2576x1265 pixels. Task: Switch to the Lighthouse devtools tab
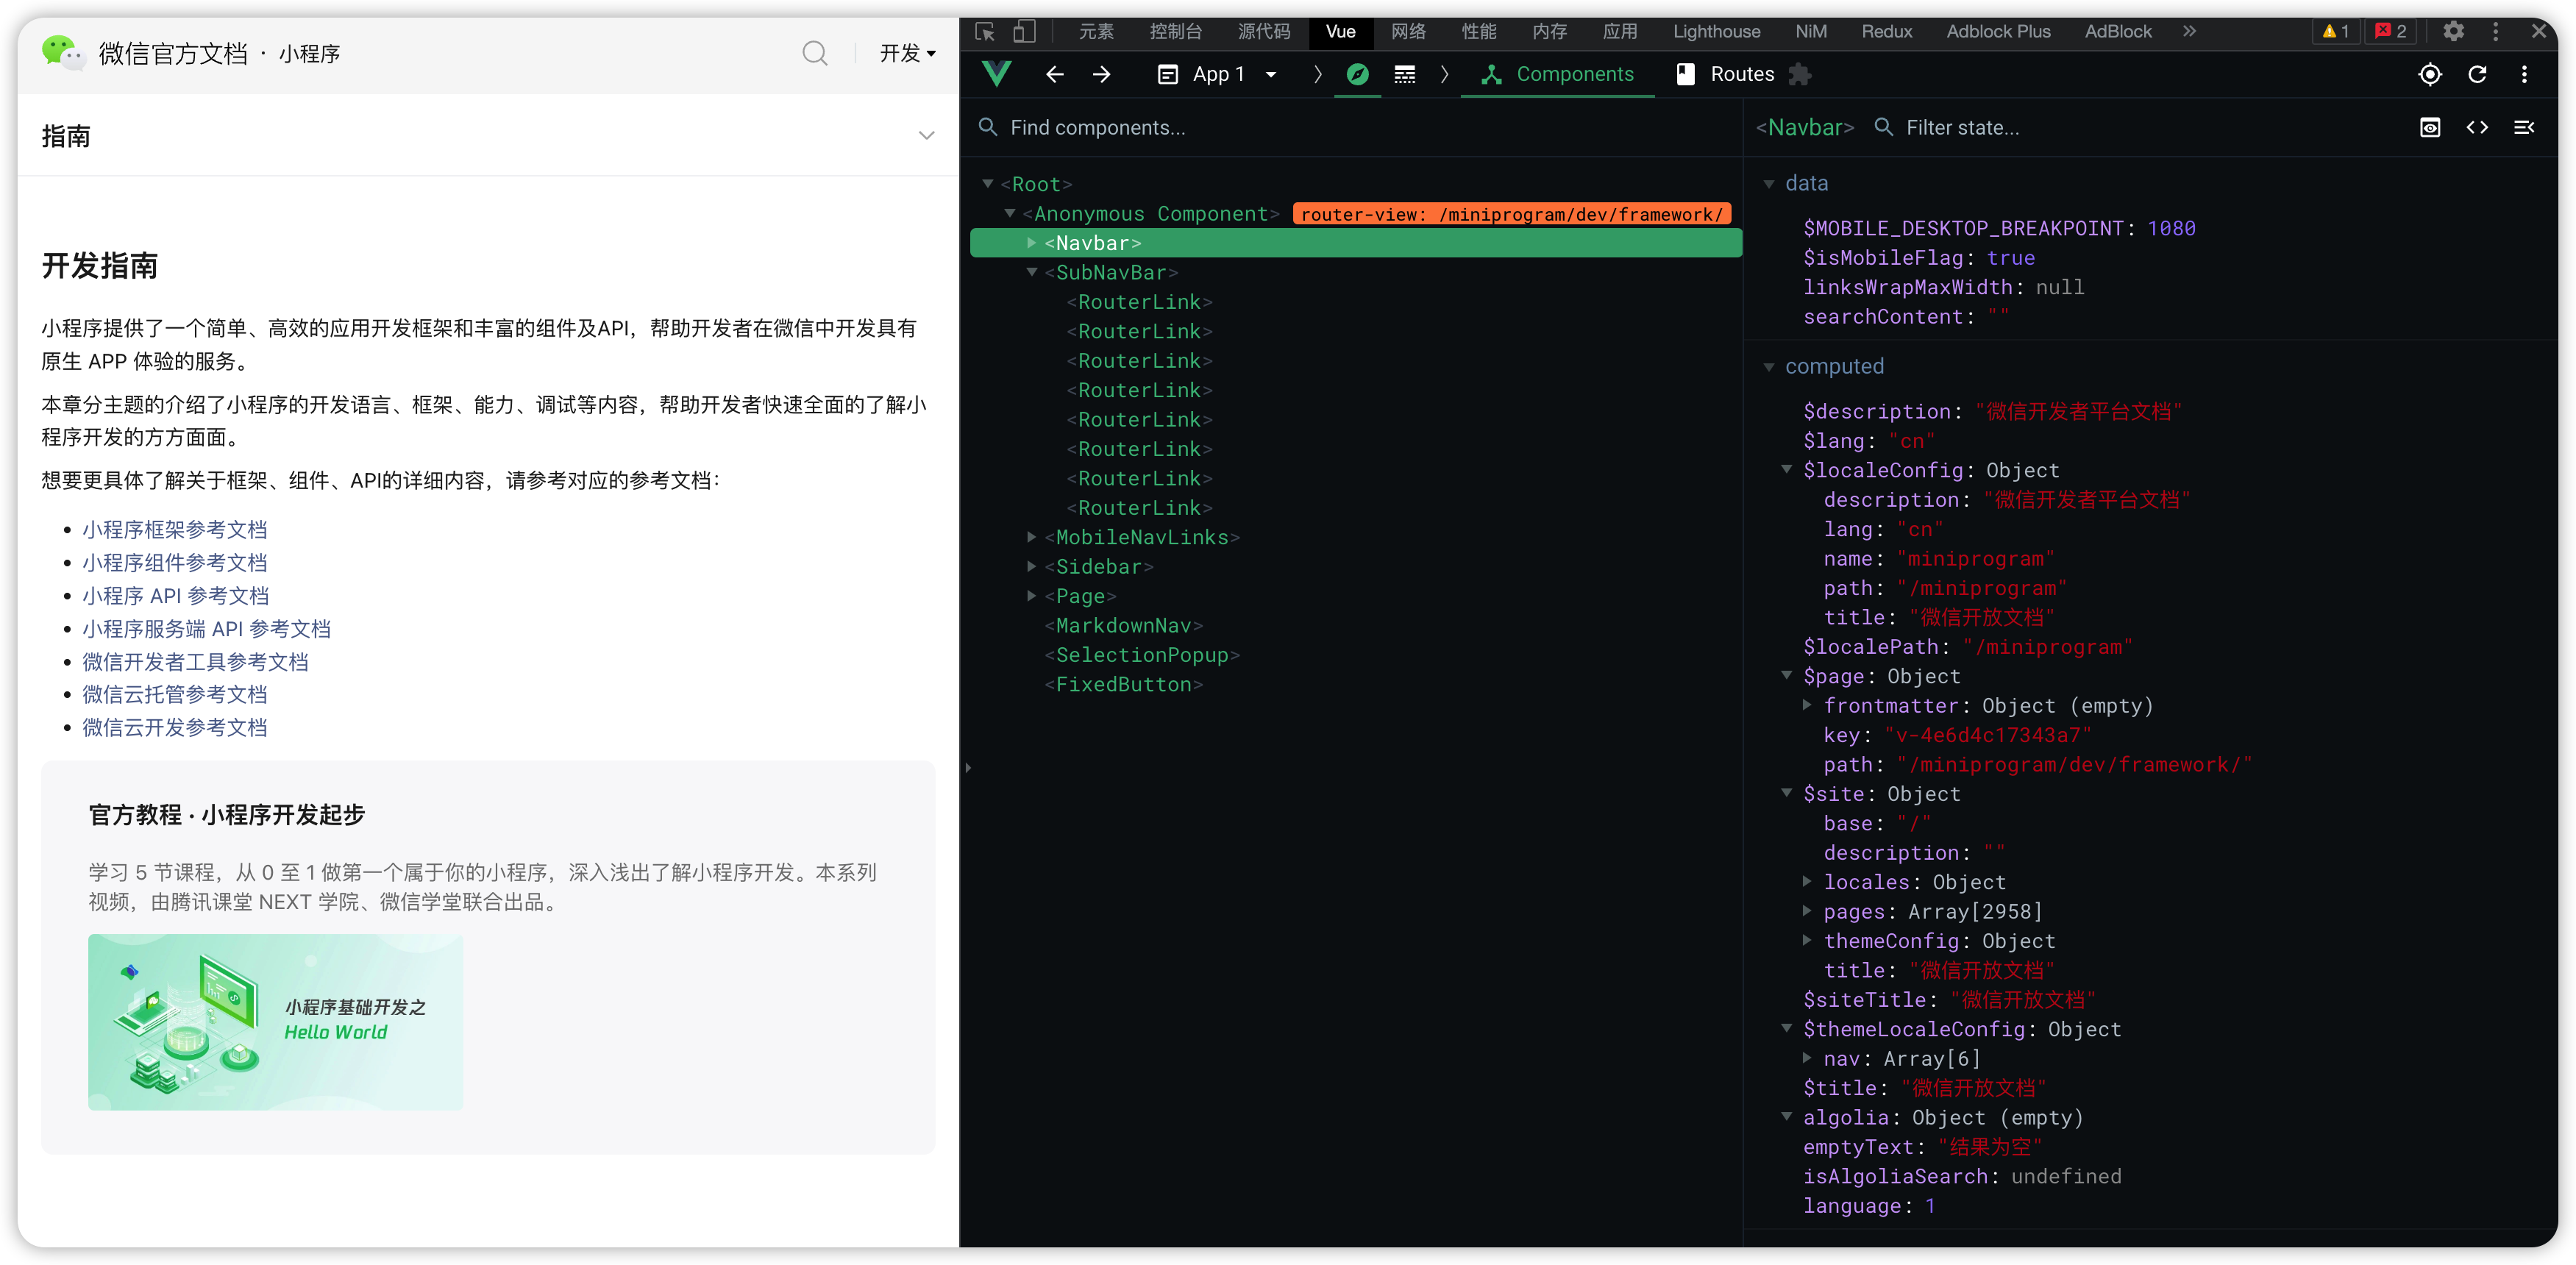[1716, 31]
